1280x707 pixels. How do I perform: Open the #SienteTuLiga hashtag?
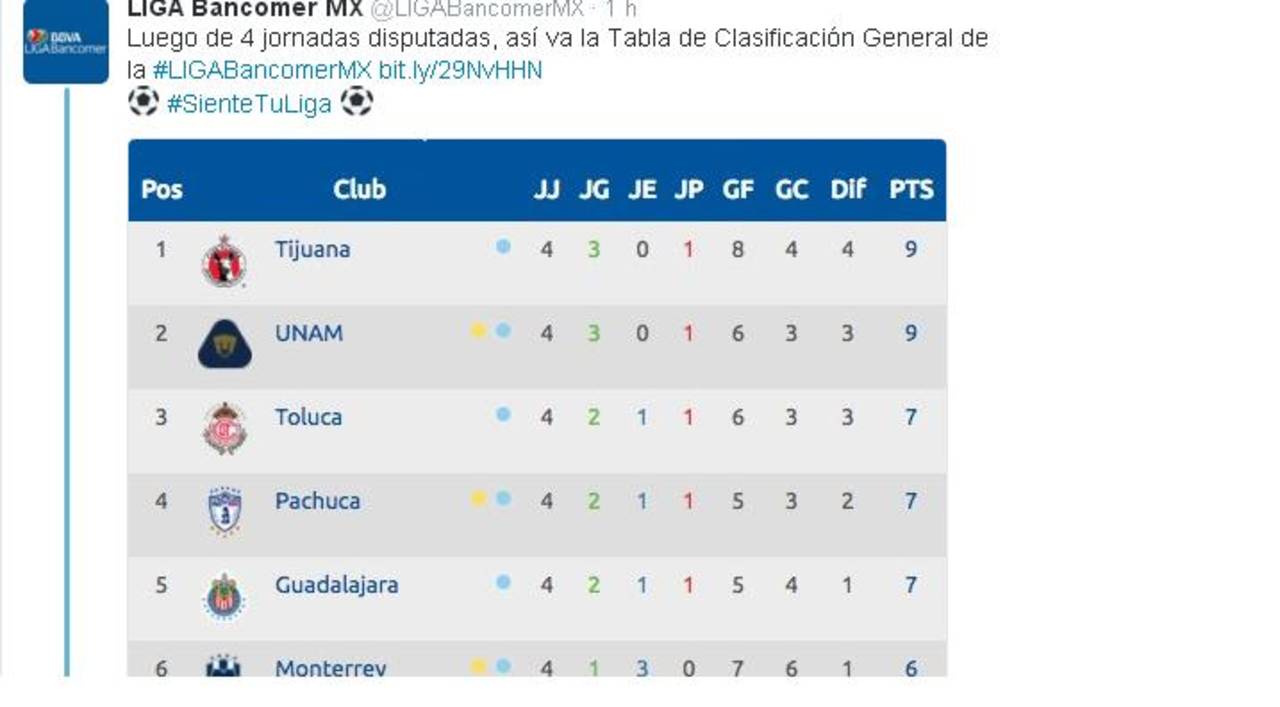tap(248, 104)
